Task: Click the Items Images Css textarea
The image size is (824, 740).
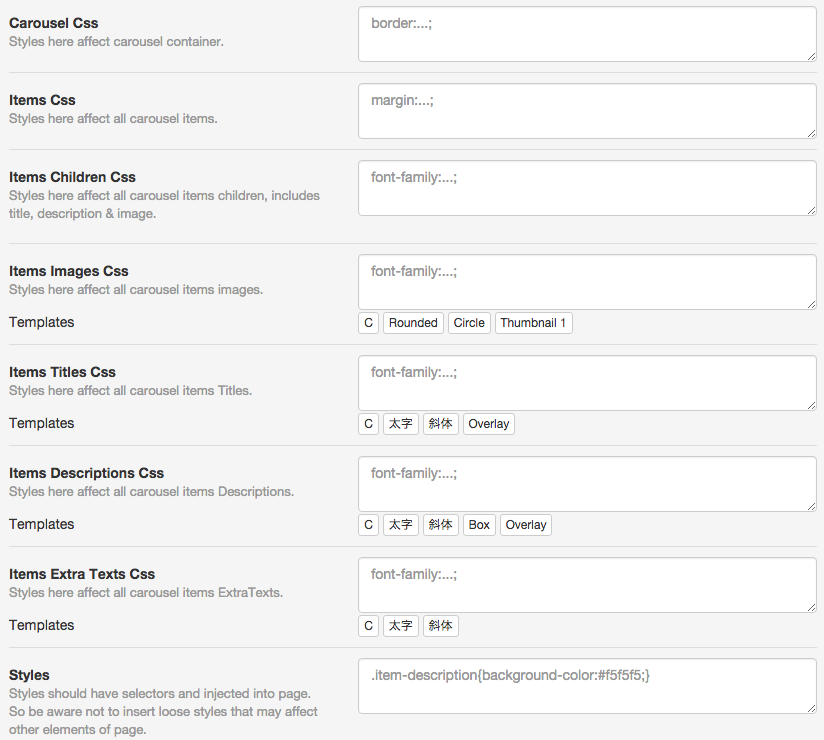Action: coord(587,282)
